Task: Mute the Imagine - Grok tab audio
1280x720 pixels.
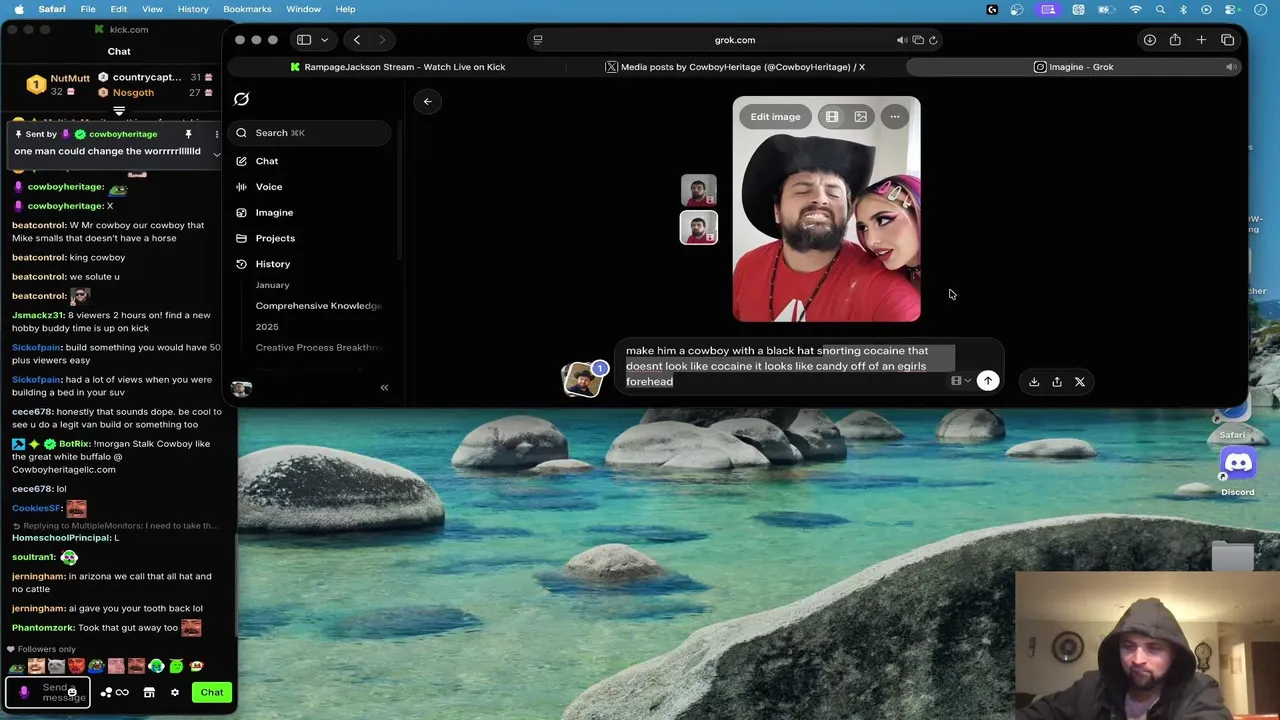Action: click(x=1231, y=67)
